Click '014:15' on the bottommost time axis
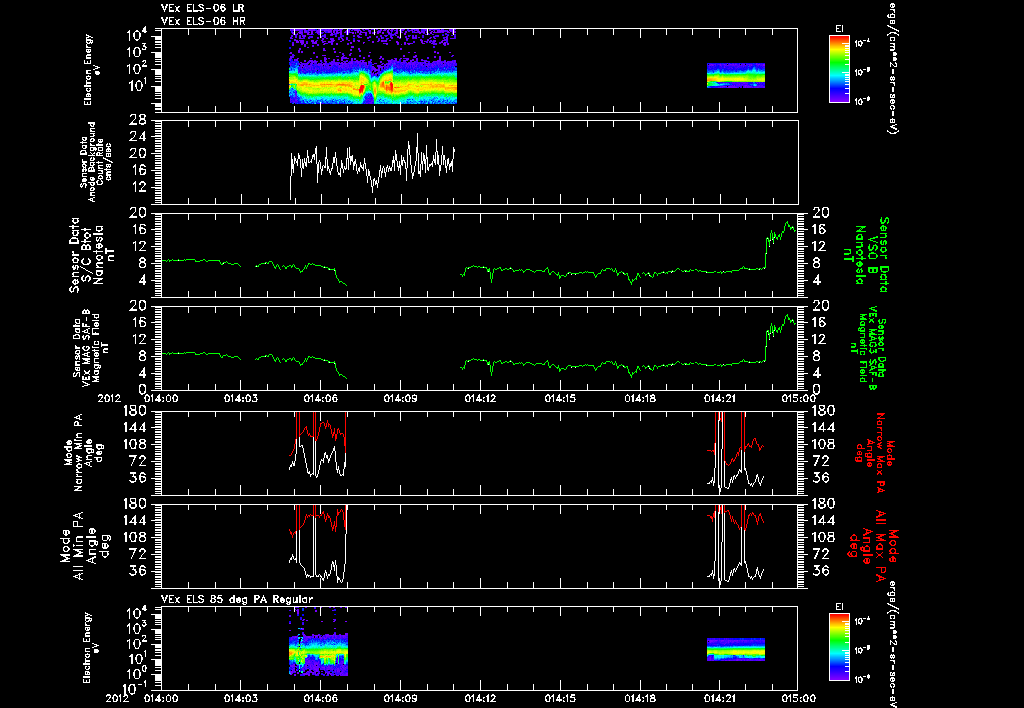The image size is (1024, 708). [x=560, y=698]
